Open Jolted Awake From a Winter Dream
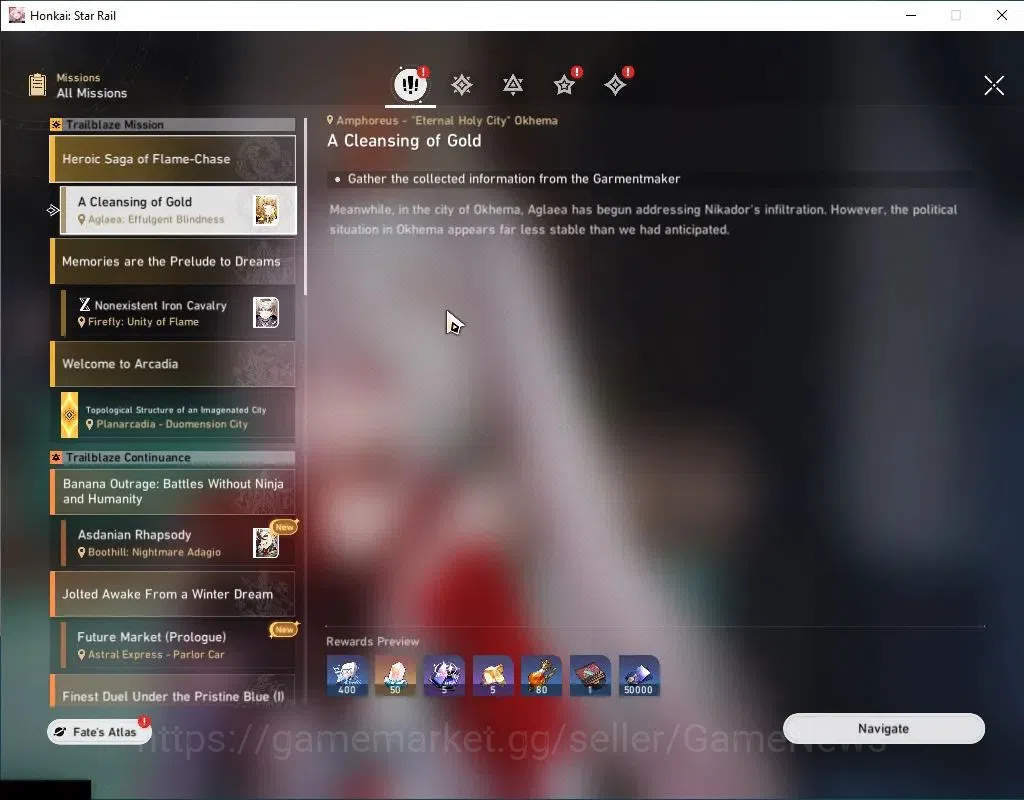 [173, 594]
